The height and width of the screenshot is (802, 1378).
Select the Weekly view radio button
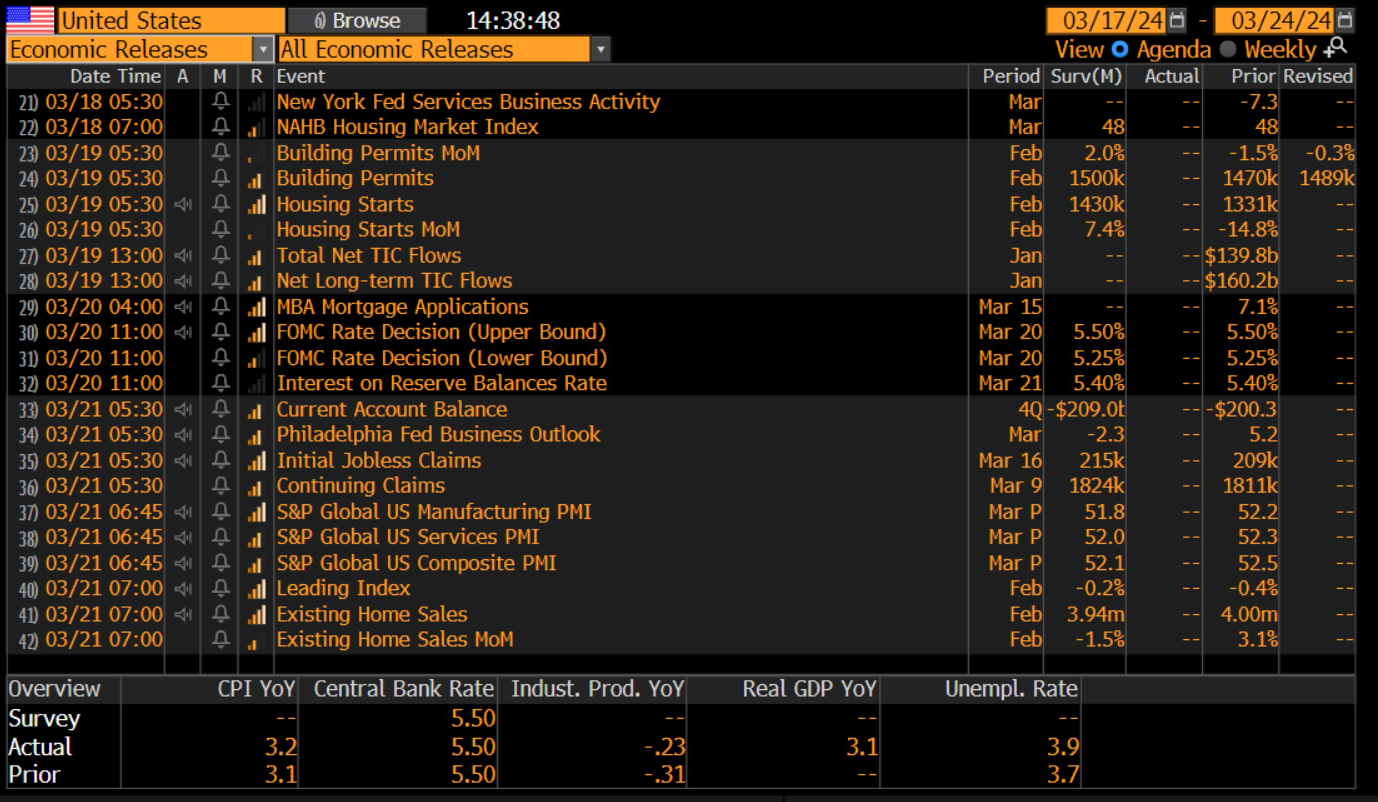(1228, 49)
